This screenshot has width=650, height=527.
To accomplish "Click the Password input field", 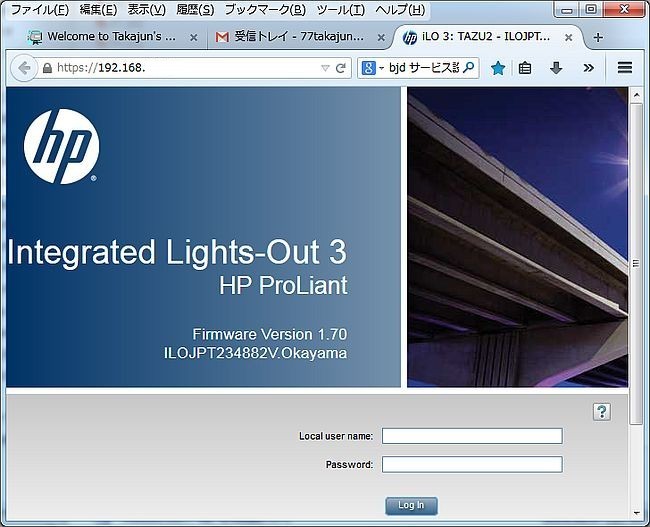I will 472,464.
